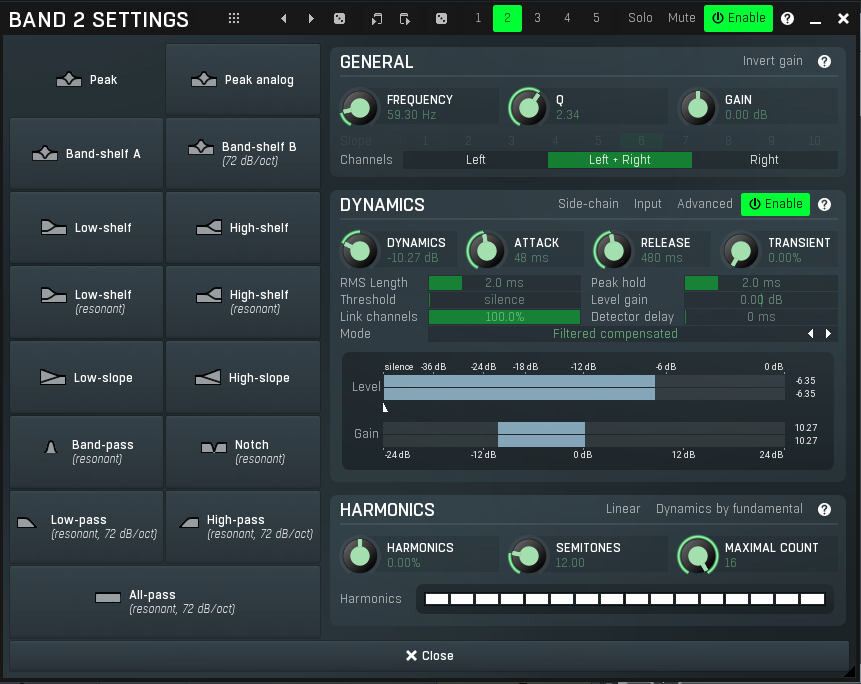Switch to band 3
The width and height of the screenshot is (861, 684).
pos(537,18)
